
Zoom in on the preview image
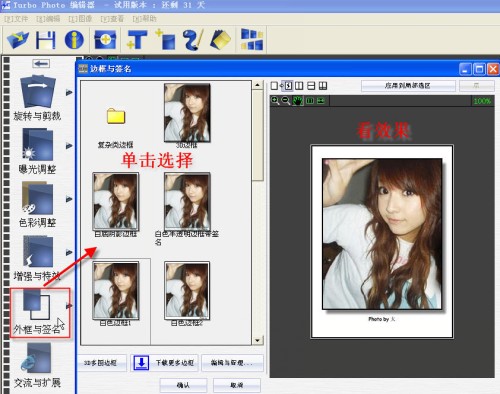(275, 100)
